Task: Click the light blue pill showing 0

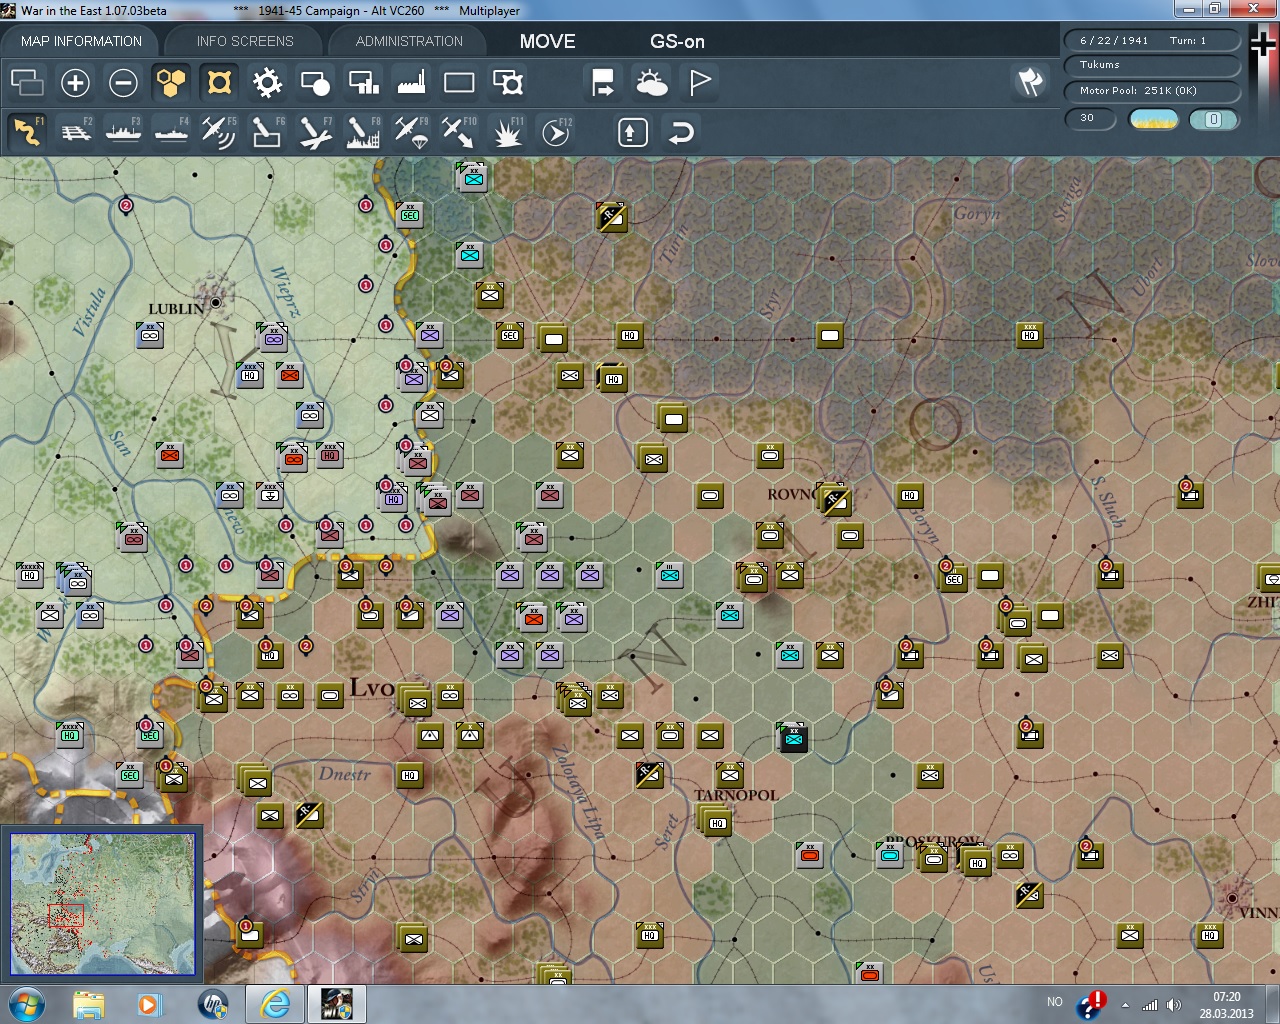Action: pos(1213,119)
